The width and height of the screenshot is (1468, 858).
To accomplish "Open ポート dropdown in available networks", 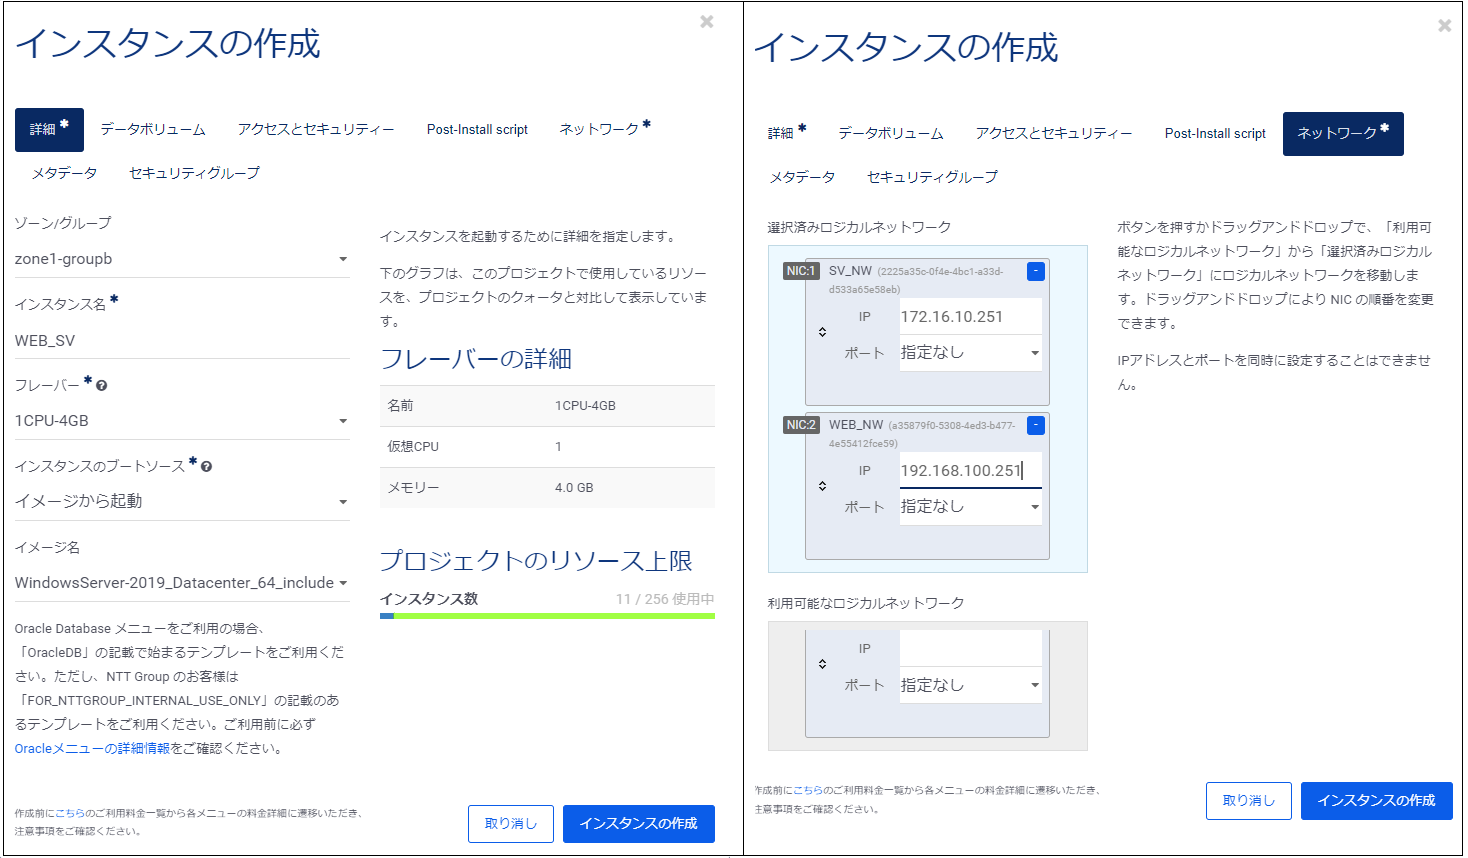I will click(971, 685).
